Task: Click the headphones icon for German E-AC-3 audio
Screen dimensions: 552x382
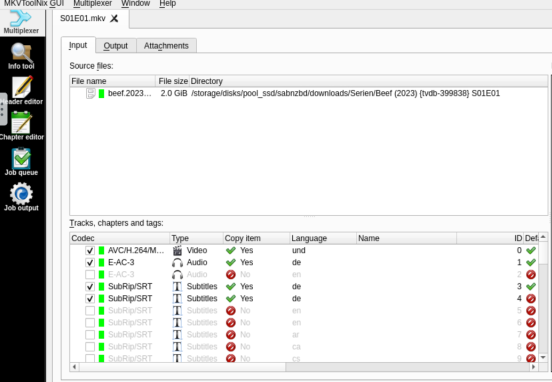Action: (177, 262)
